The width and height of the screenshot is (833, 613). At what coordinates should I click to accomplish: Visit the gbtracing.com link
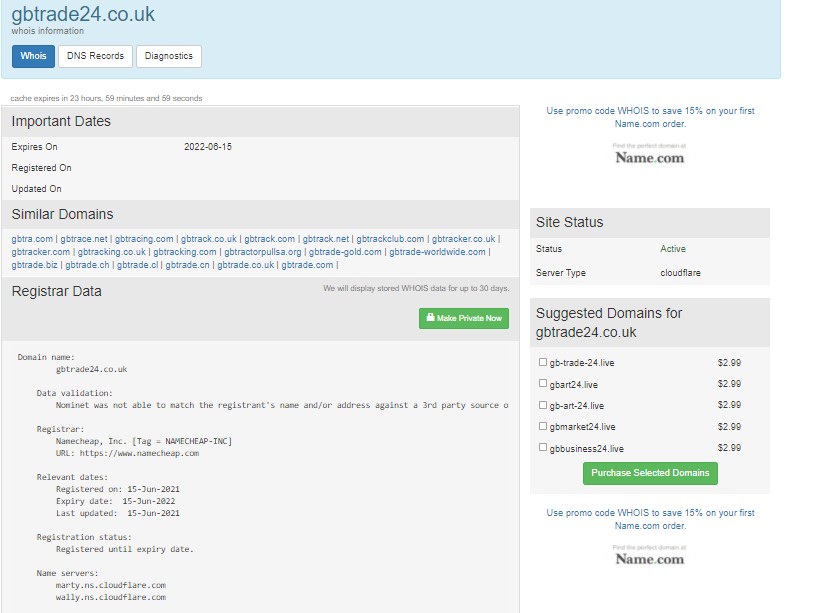click(x=144, y=239)
